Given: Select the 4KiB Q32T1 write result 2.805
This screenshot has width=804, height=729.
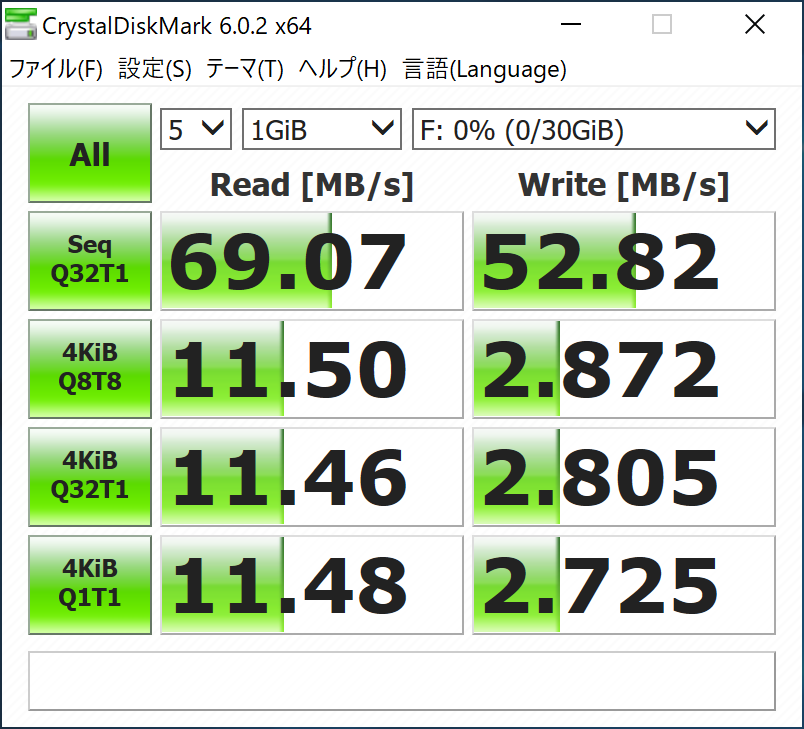Looking at the screenshot, I should (624, 477).
